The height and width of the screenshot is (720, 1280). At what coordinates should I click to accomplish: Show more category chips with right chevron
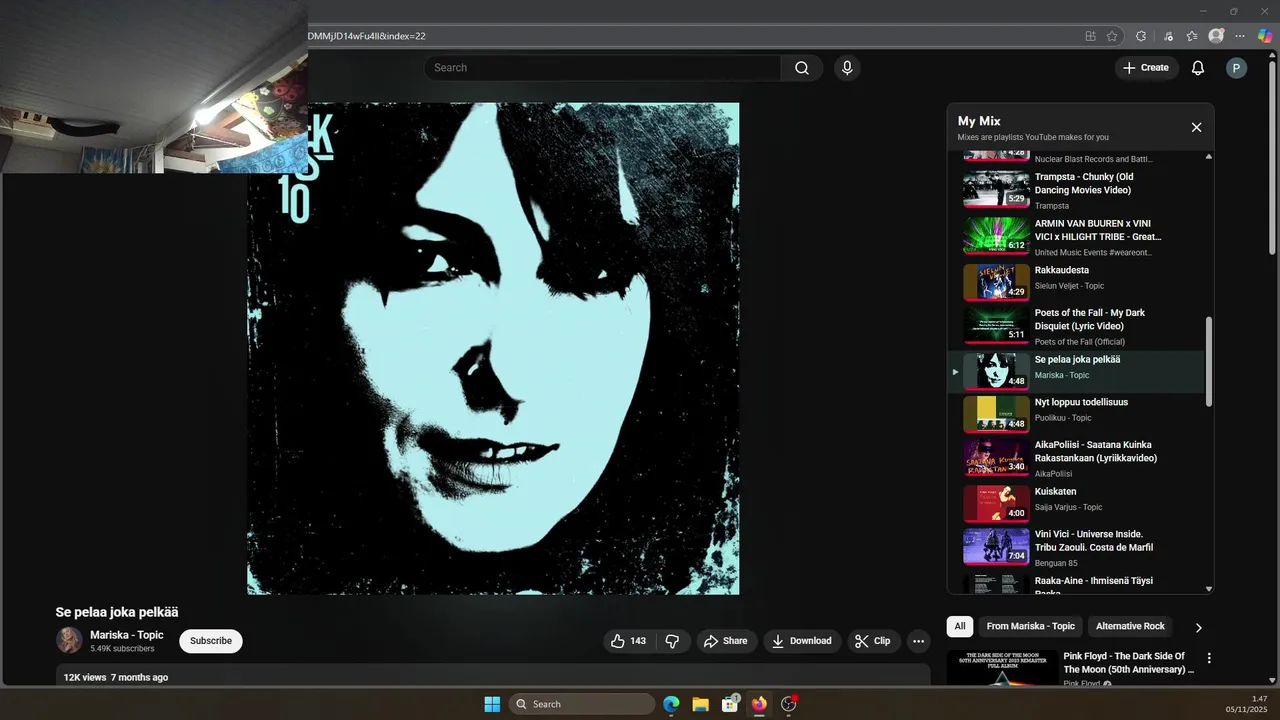tap(1198, 627)
